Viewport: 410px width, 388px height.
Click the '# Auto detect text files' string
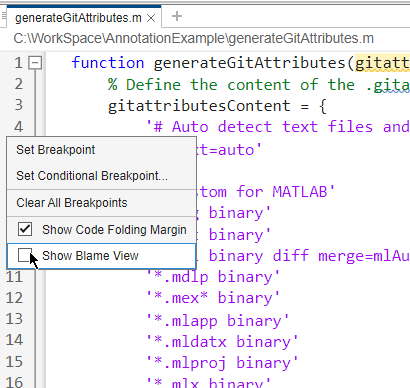click(278, 127)
